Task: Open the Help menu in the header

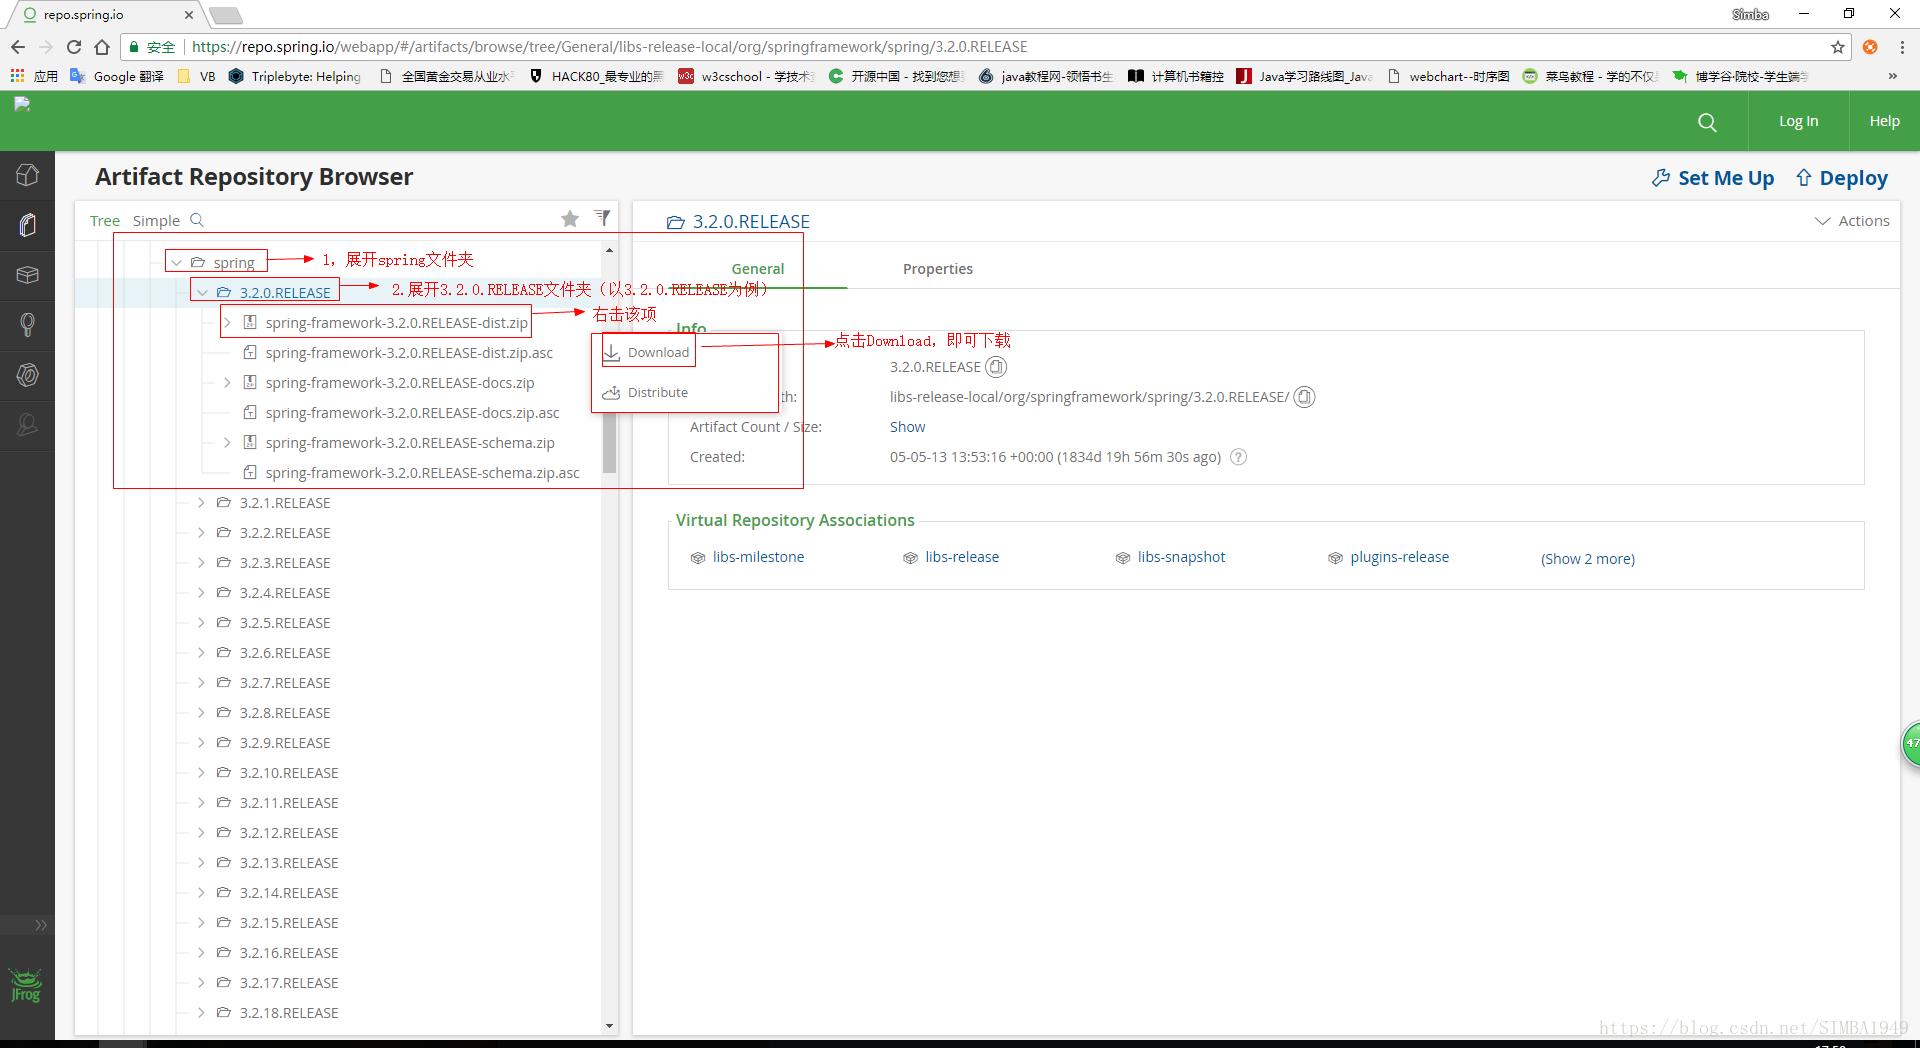Action: [x=1884, y=121]
